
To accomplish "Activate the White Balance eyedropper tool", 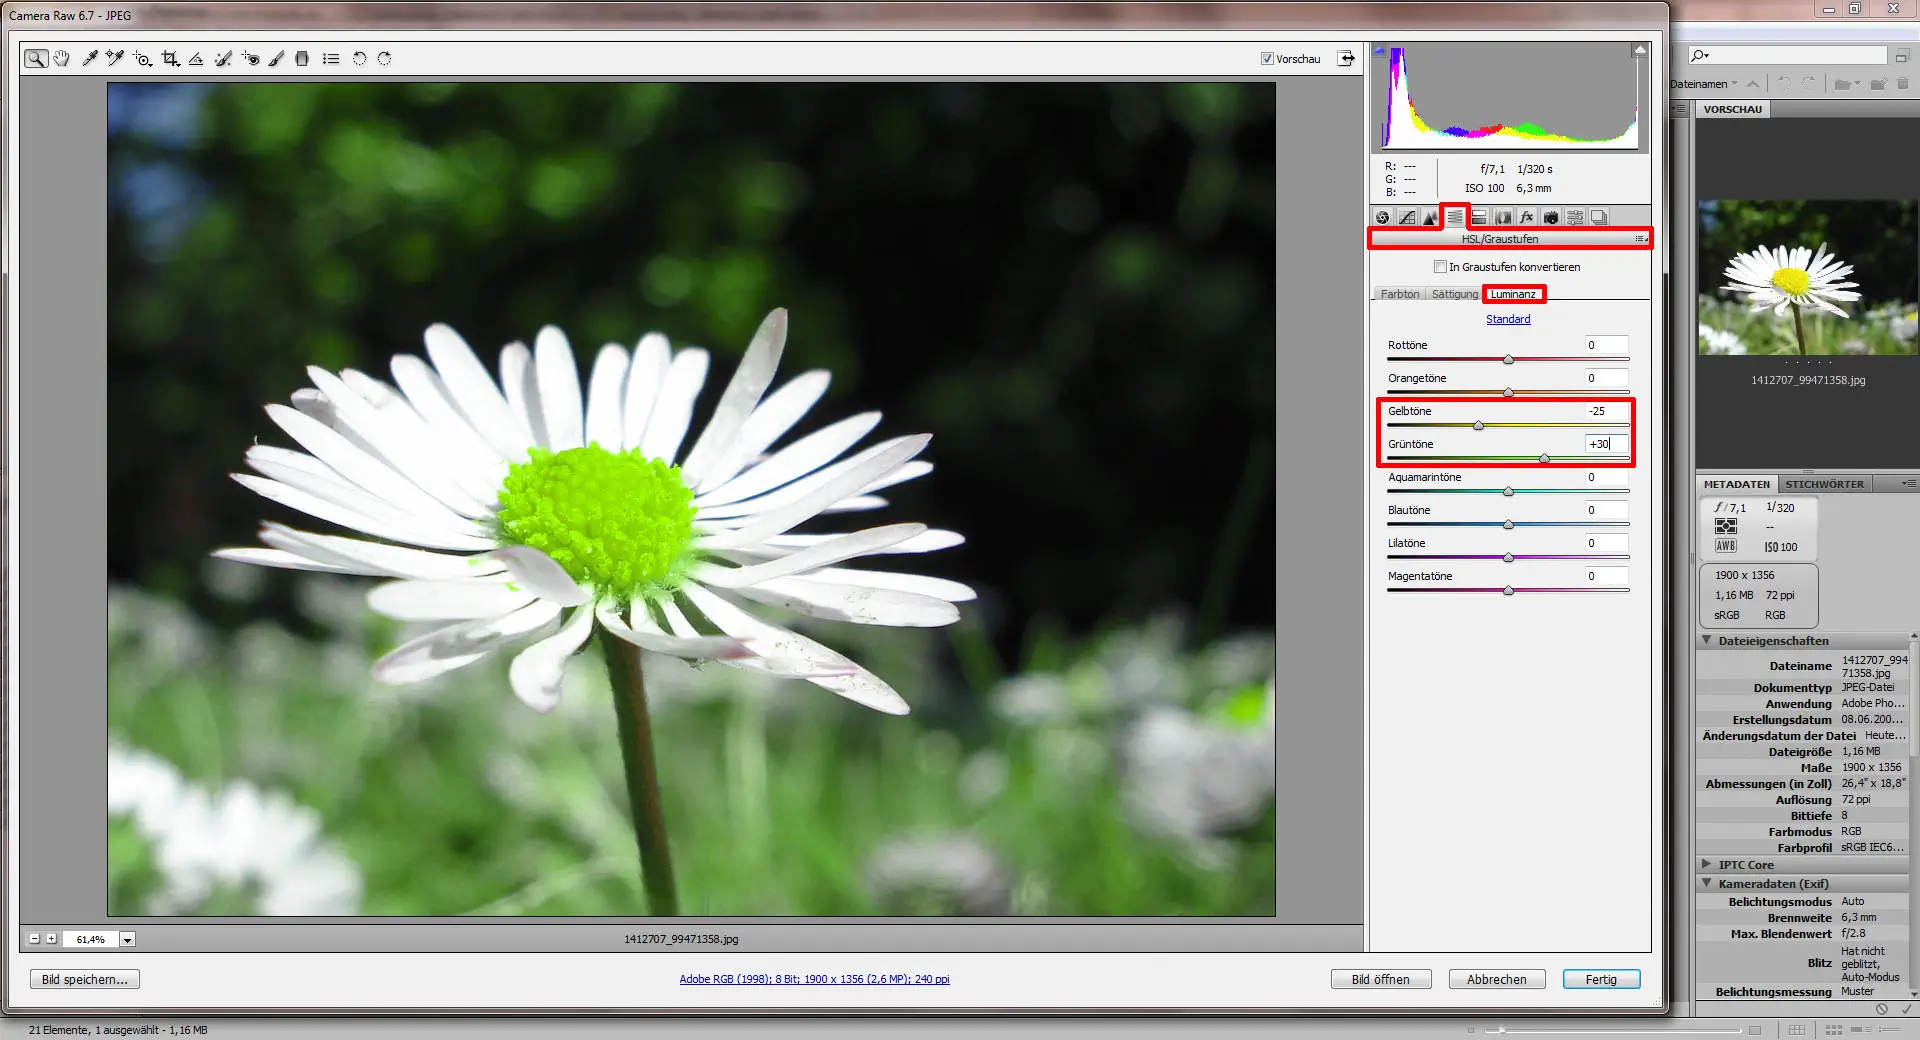I will click(89, 58).
